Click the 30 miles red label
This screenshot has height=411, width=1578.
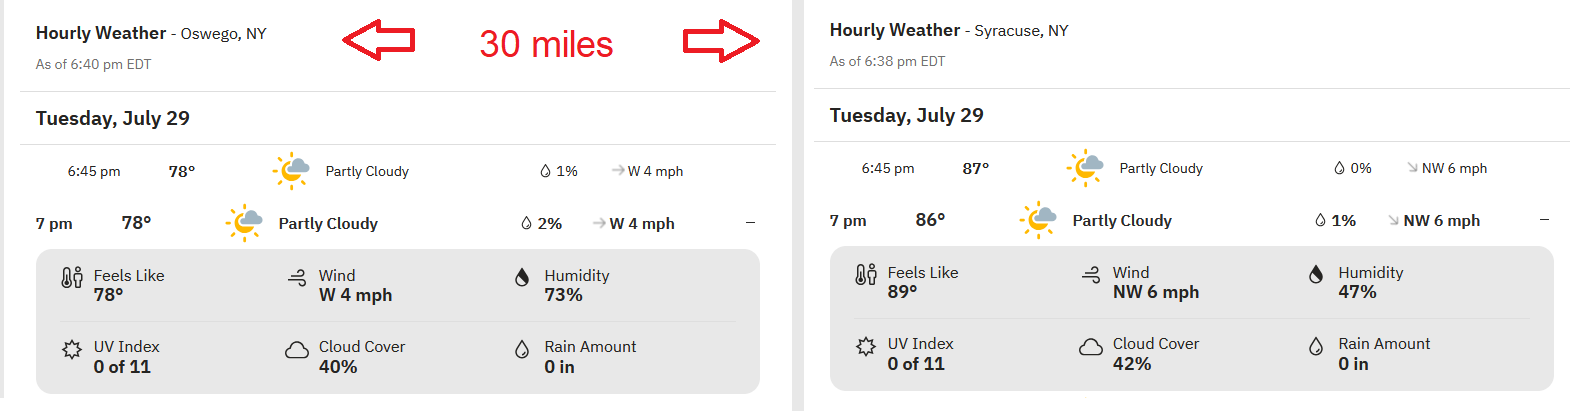546,43
